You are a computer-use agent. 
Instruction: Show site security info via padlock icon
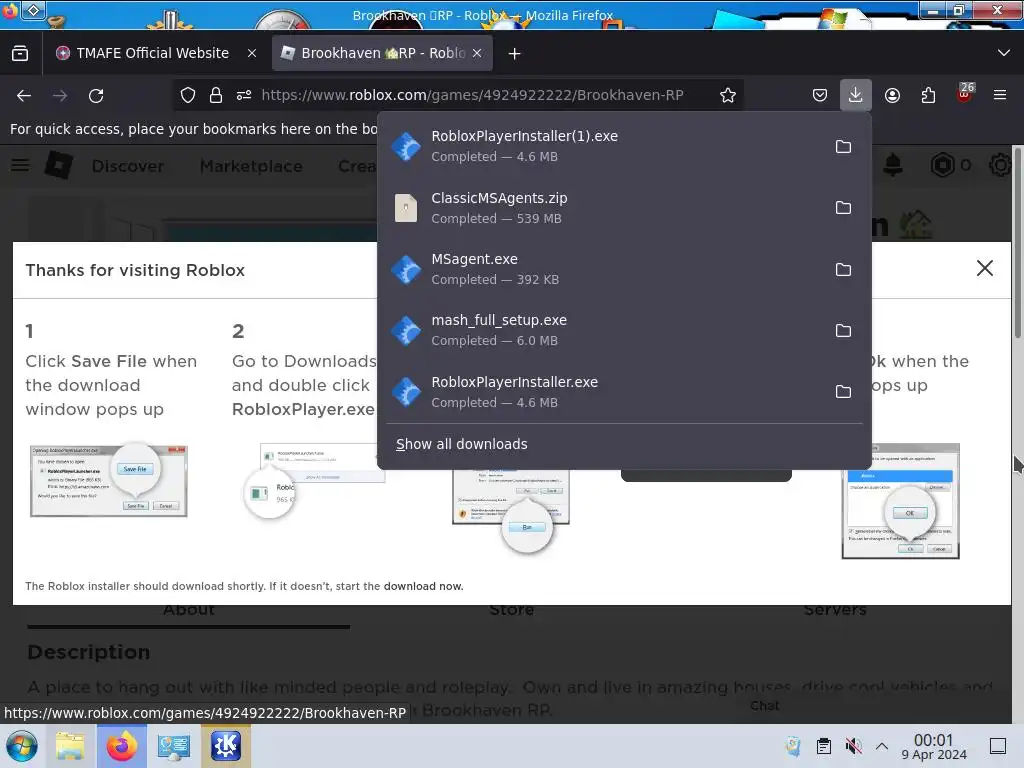pyautogui.click(x=216, y=95)
